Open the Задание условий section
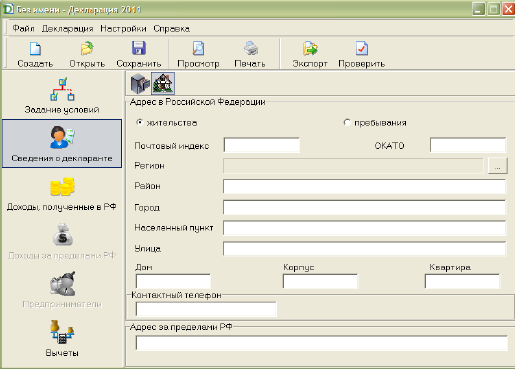The height and width of the screenshot is (369, 515). (x=62, y=96)
